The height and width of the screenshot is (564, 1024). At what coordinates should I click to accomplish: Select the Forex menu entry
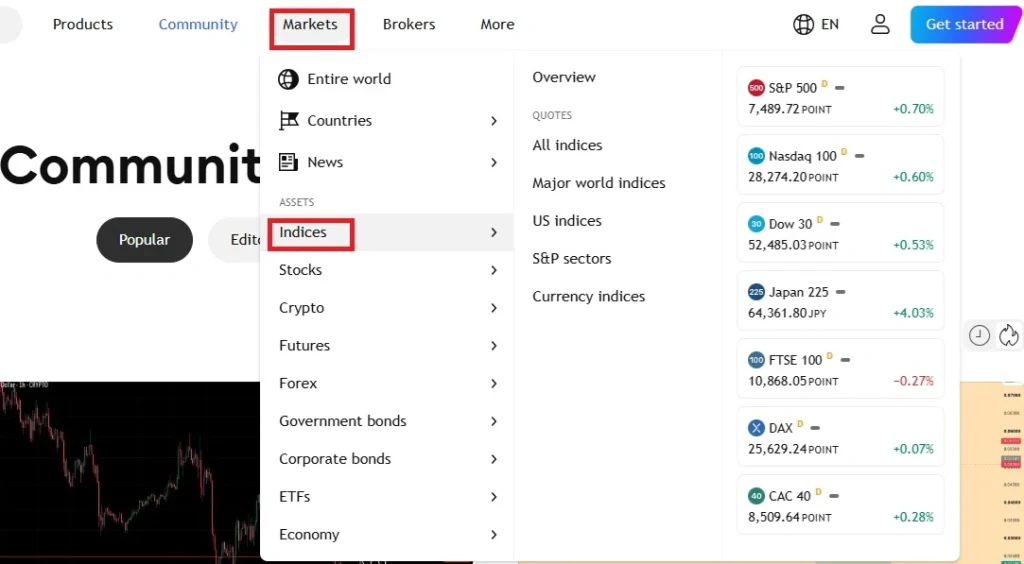point(387,384)
